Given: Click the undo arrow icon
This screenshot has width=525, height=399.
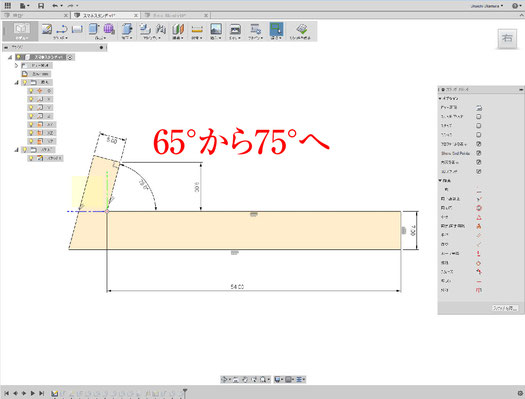Looking at the screenshot, I should (x=55, y=6).
